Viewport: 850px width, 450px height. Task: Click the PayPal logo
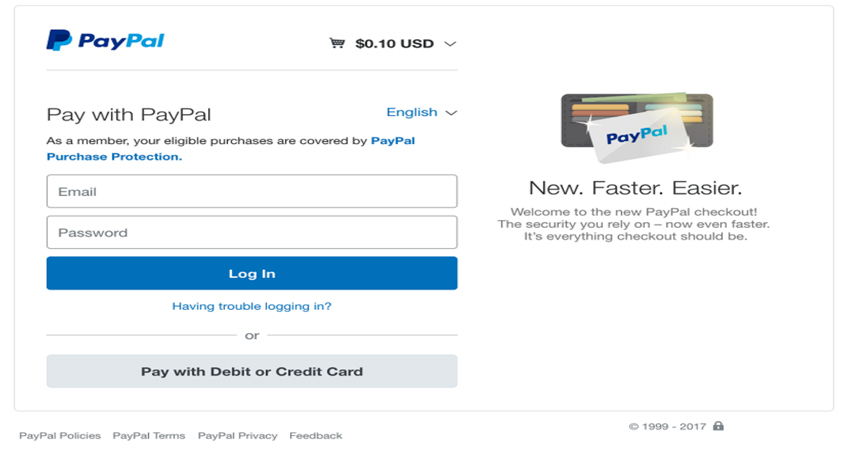click(x=105, y=41)
